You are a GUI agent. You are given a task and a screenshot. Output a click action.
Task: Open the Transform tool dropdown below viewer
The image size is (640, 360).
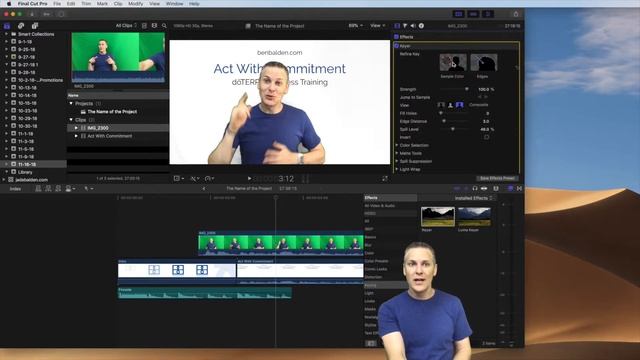[x=179, y=178]
